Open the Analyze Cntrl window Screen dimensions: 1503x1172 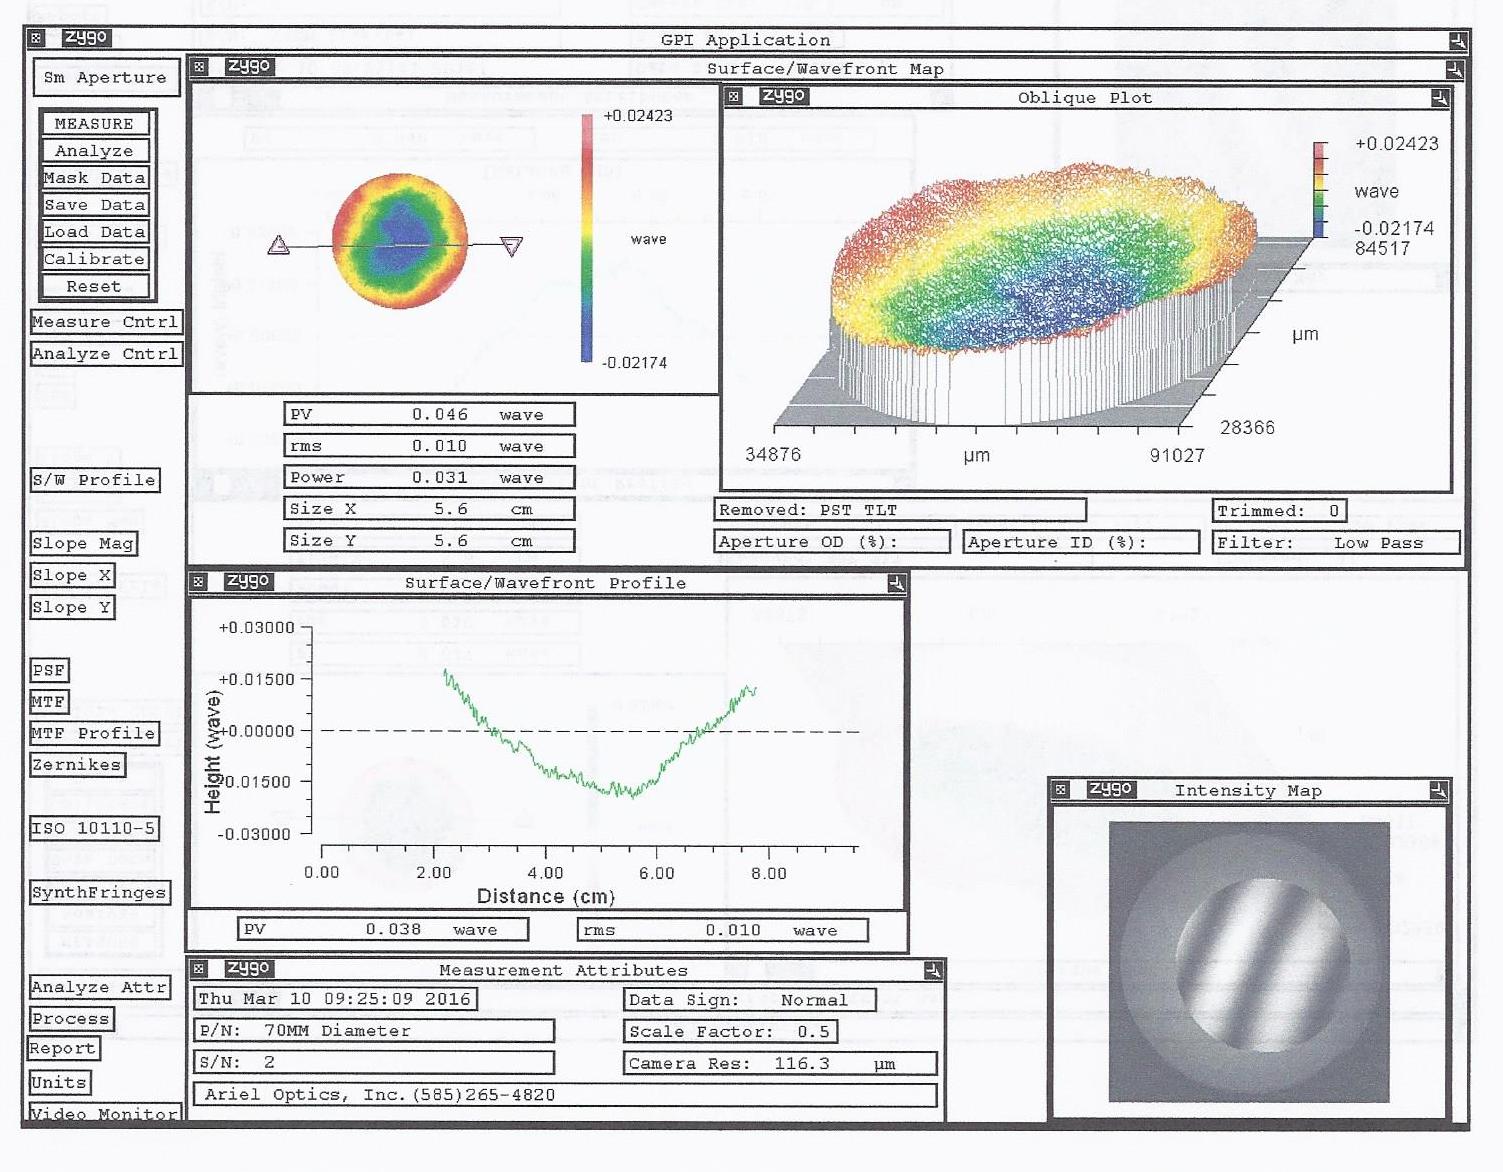(x=105, y=354)
